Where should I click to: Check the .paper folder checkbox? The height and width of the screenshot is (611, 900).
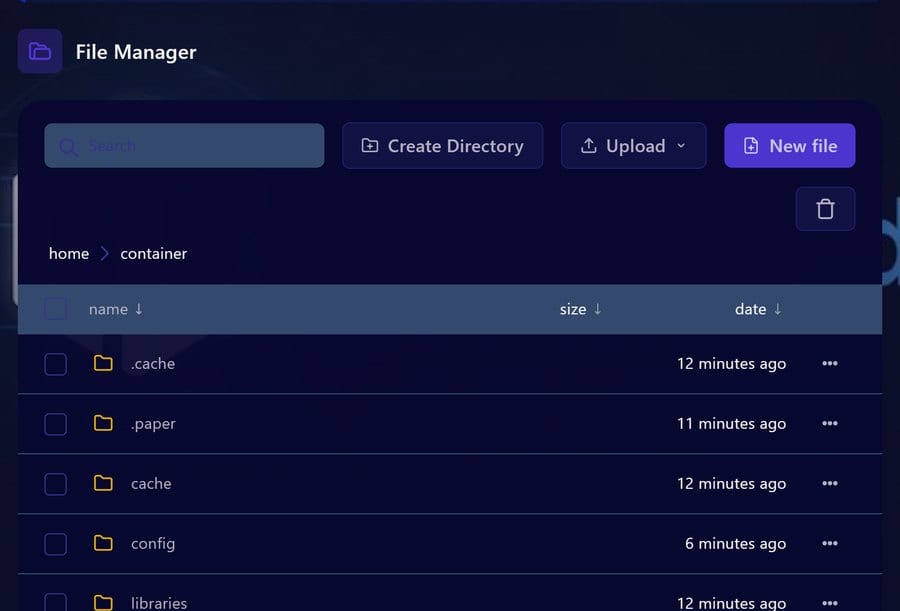point(56,424)
